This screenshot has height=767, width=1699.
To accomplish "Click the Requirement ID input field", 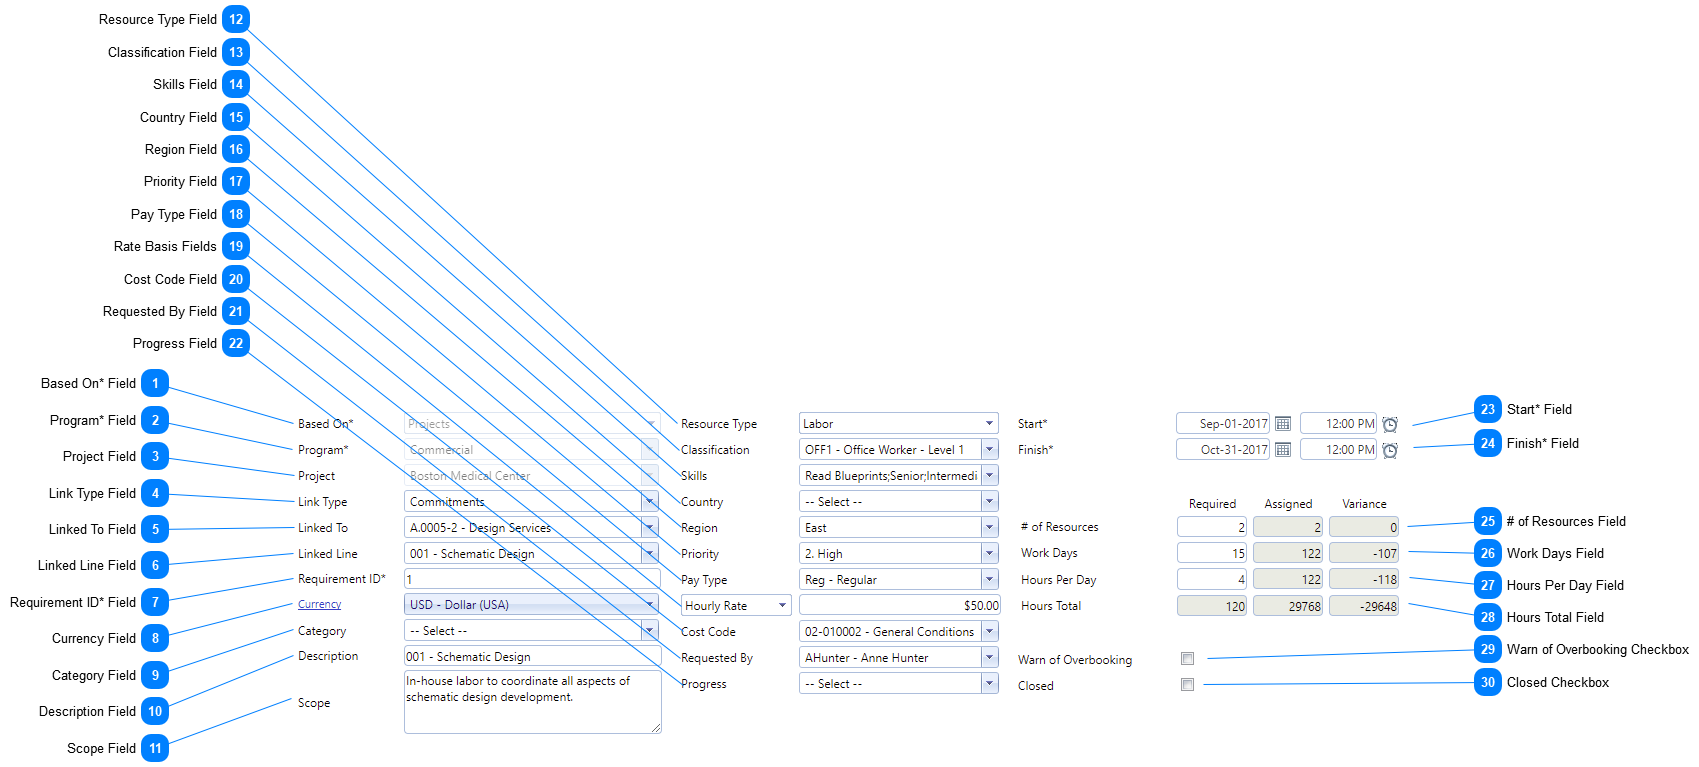I will 532,578.
